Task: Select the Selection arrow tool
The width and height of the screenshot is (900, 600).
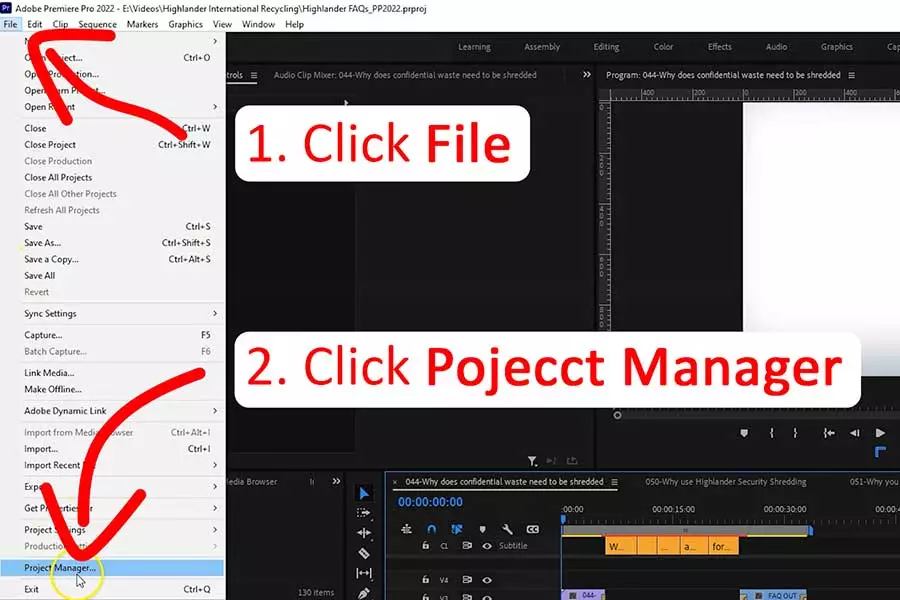Action: 364,493
